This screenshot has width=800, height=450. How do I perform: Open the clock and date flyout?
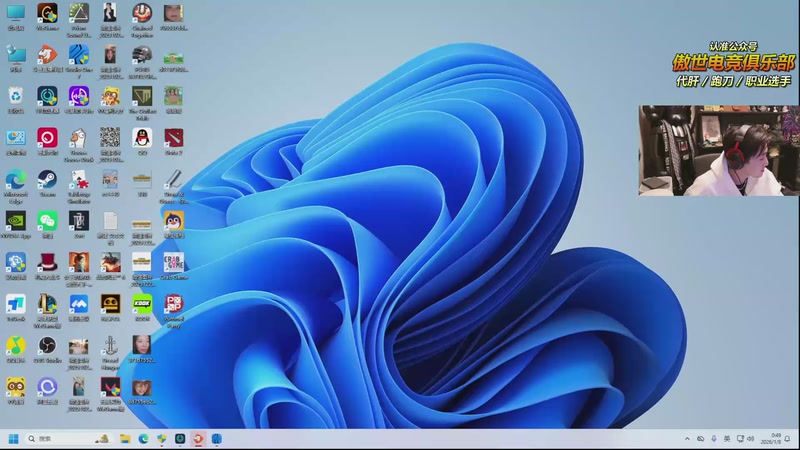pos(771,439)
